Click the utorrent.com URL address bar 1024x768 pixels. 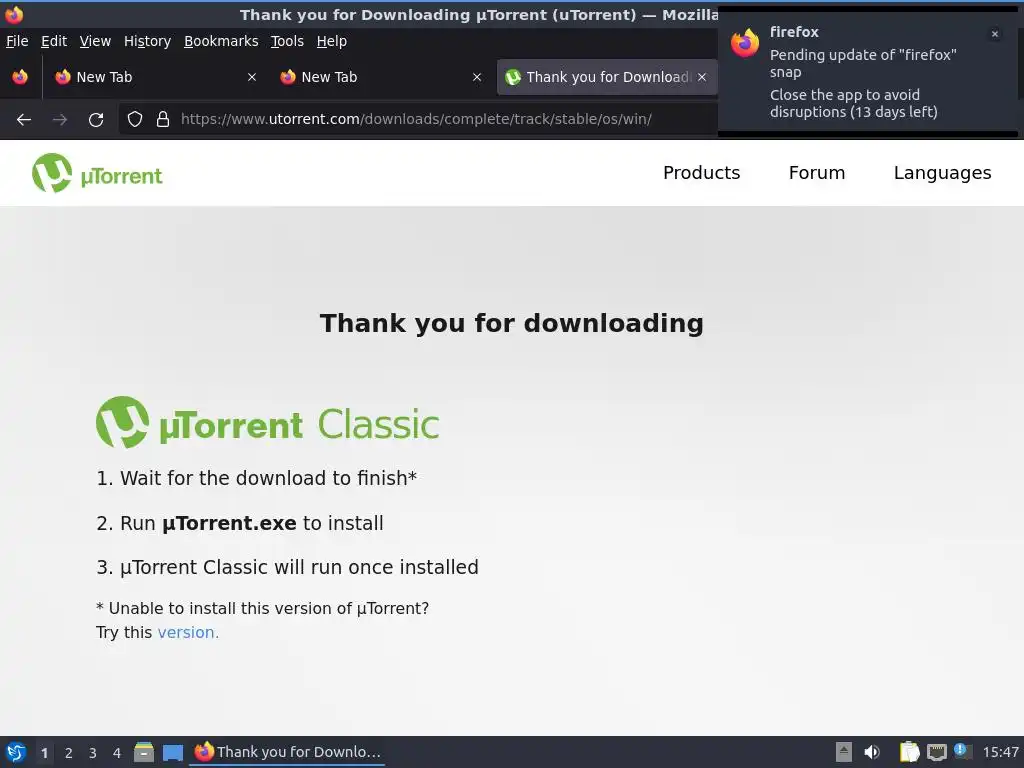pyautogui.click(x=416, y=120)
